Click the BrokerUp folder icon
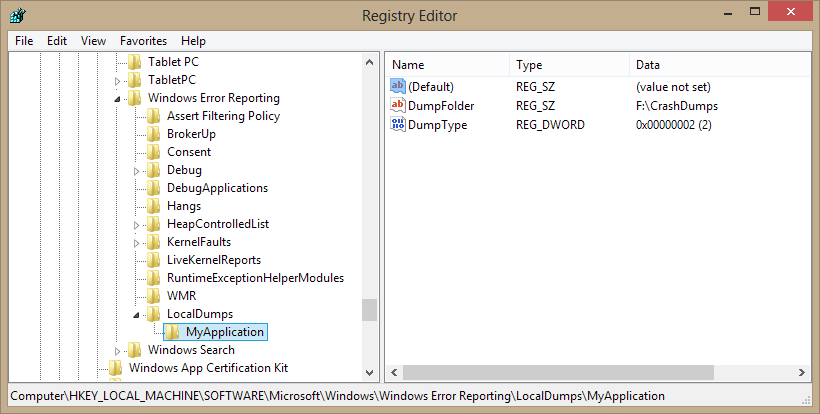This screenshot has height=414, width=820. [154, 134]
